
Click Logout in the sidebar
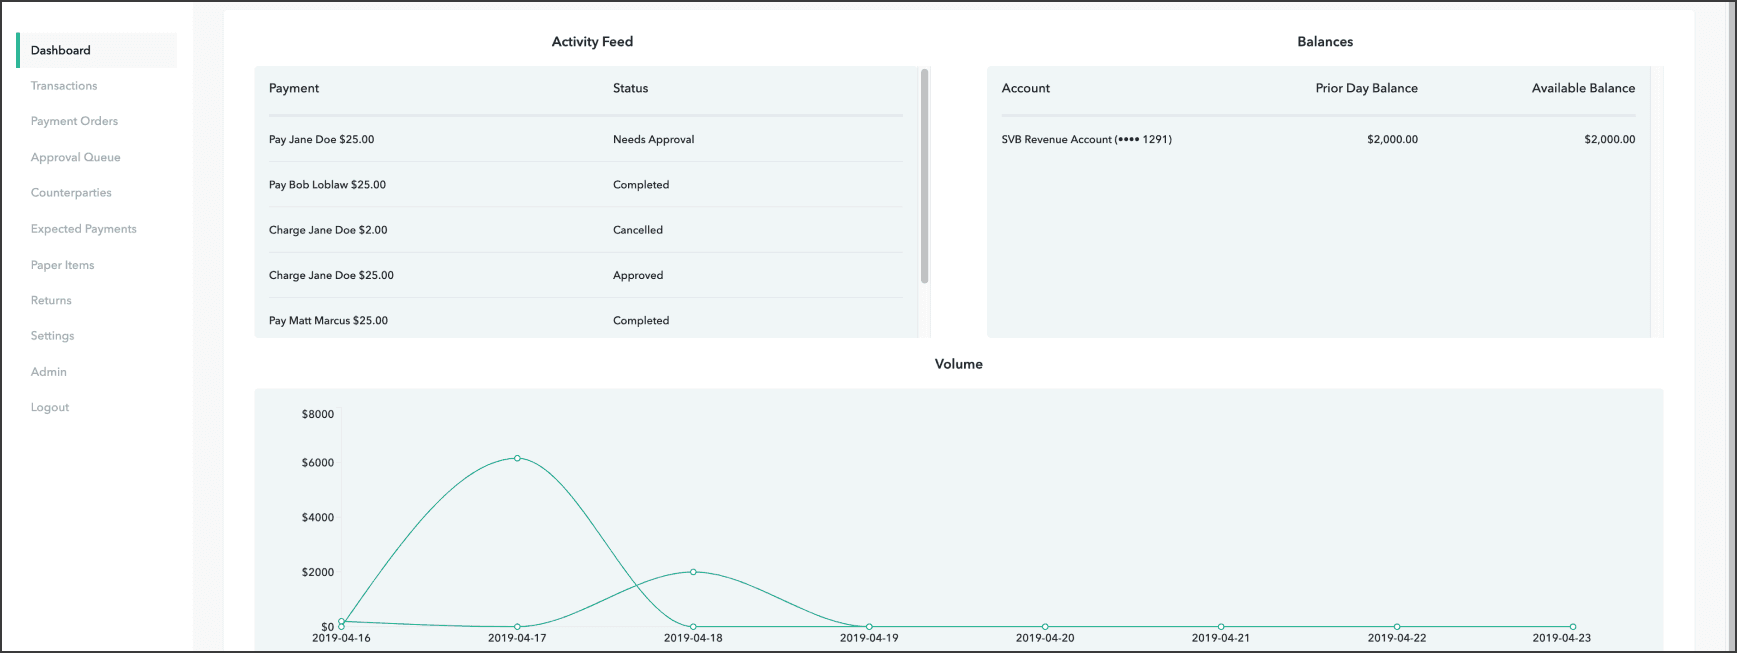coord(50,407)
